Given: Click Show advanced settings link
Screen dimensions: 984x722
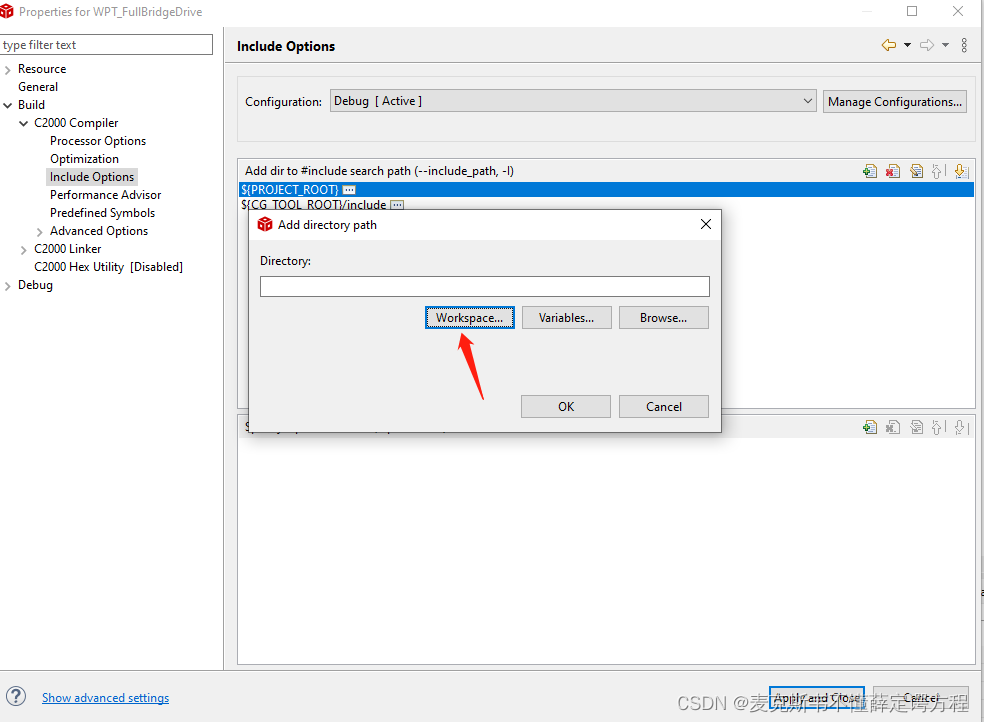Looking at the screenshot, I should coord(105,698).
